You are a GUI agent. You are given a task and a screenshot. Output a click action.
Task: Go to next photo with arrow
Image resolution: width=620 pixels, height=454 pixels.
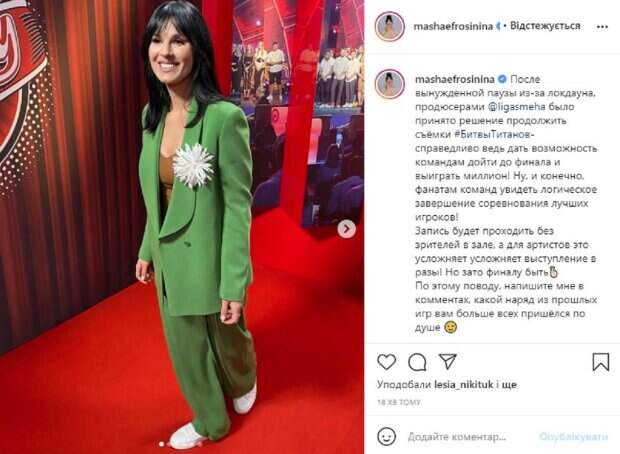347,229
